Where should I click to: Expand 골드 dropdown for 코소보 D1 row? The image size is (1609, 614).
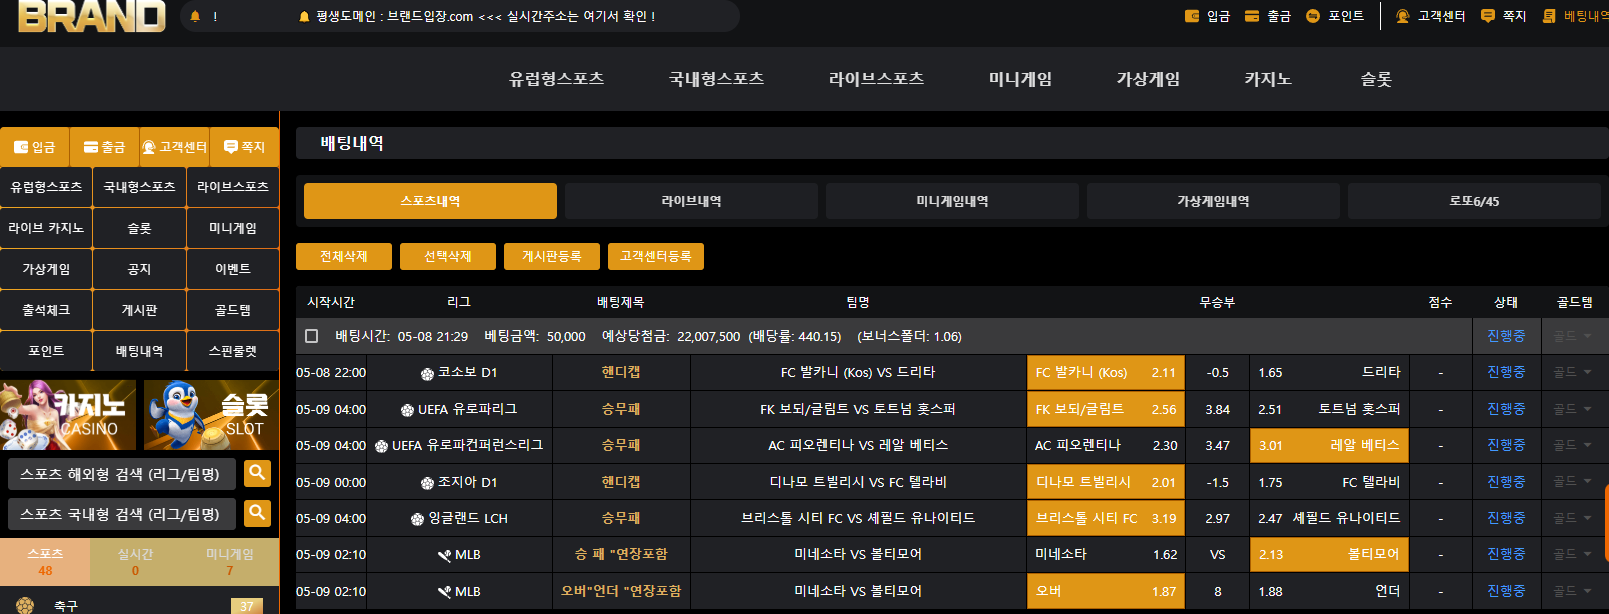tap(1573, 372)
